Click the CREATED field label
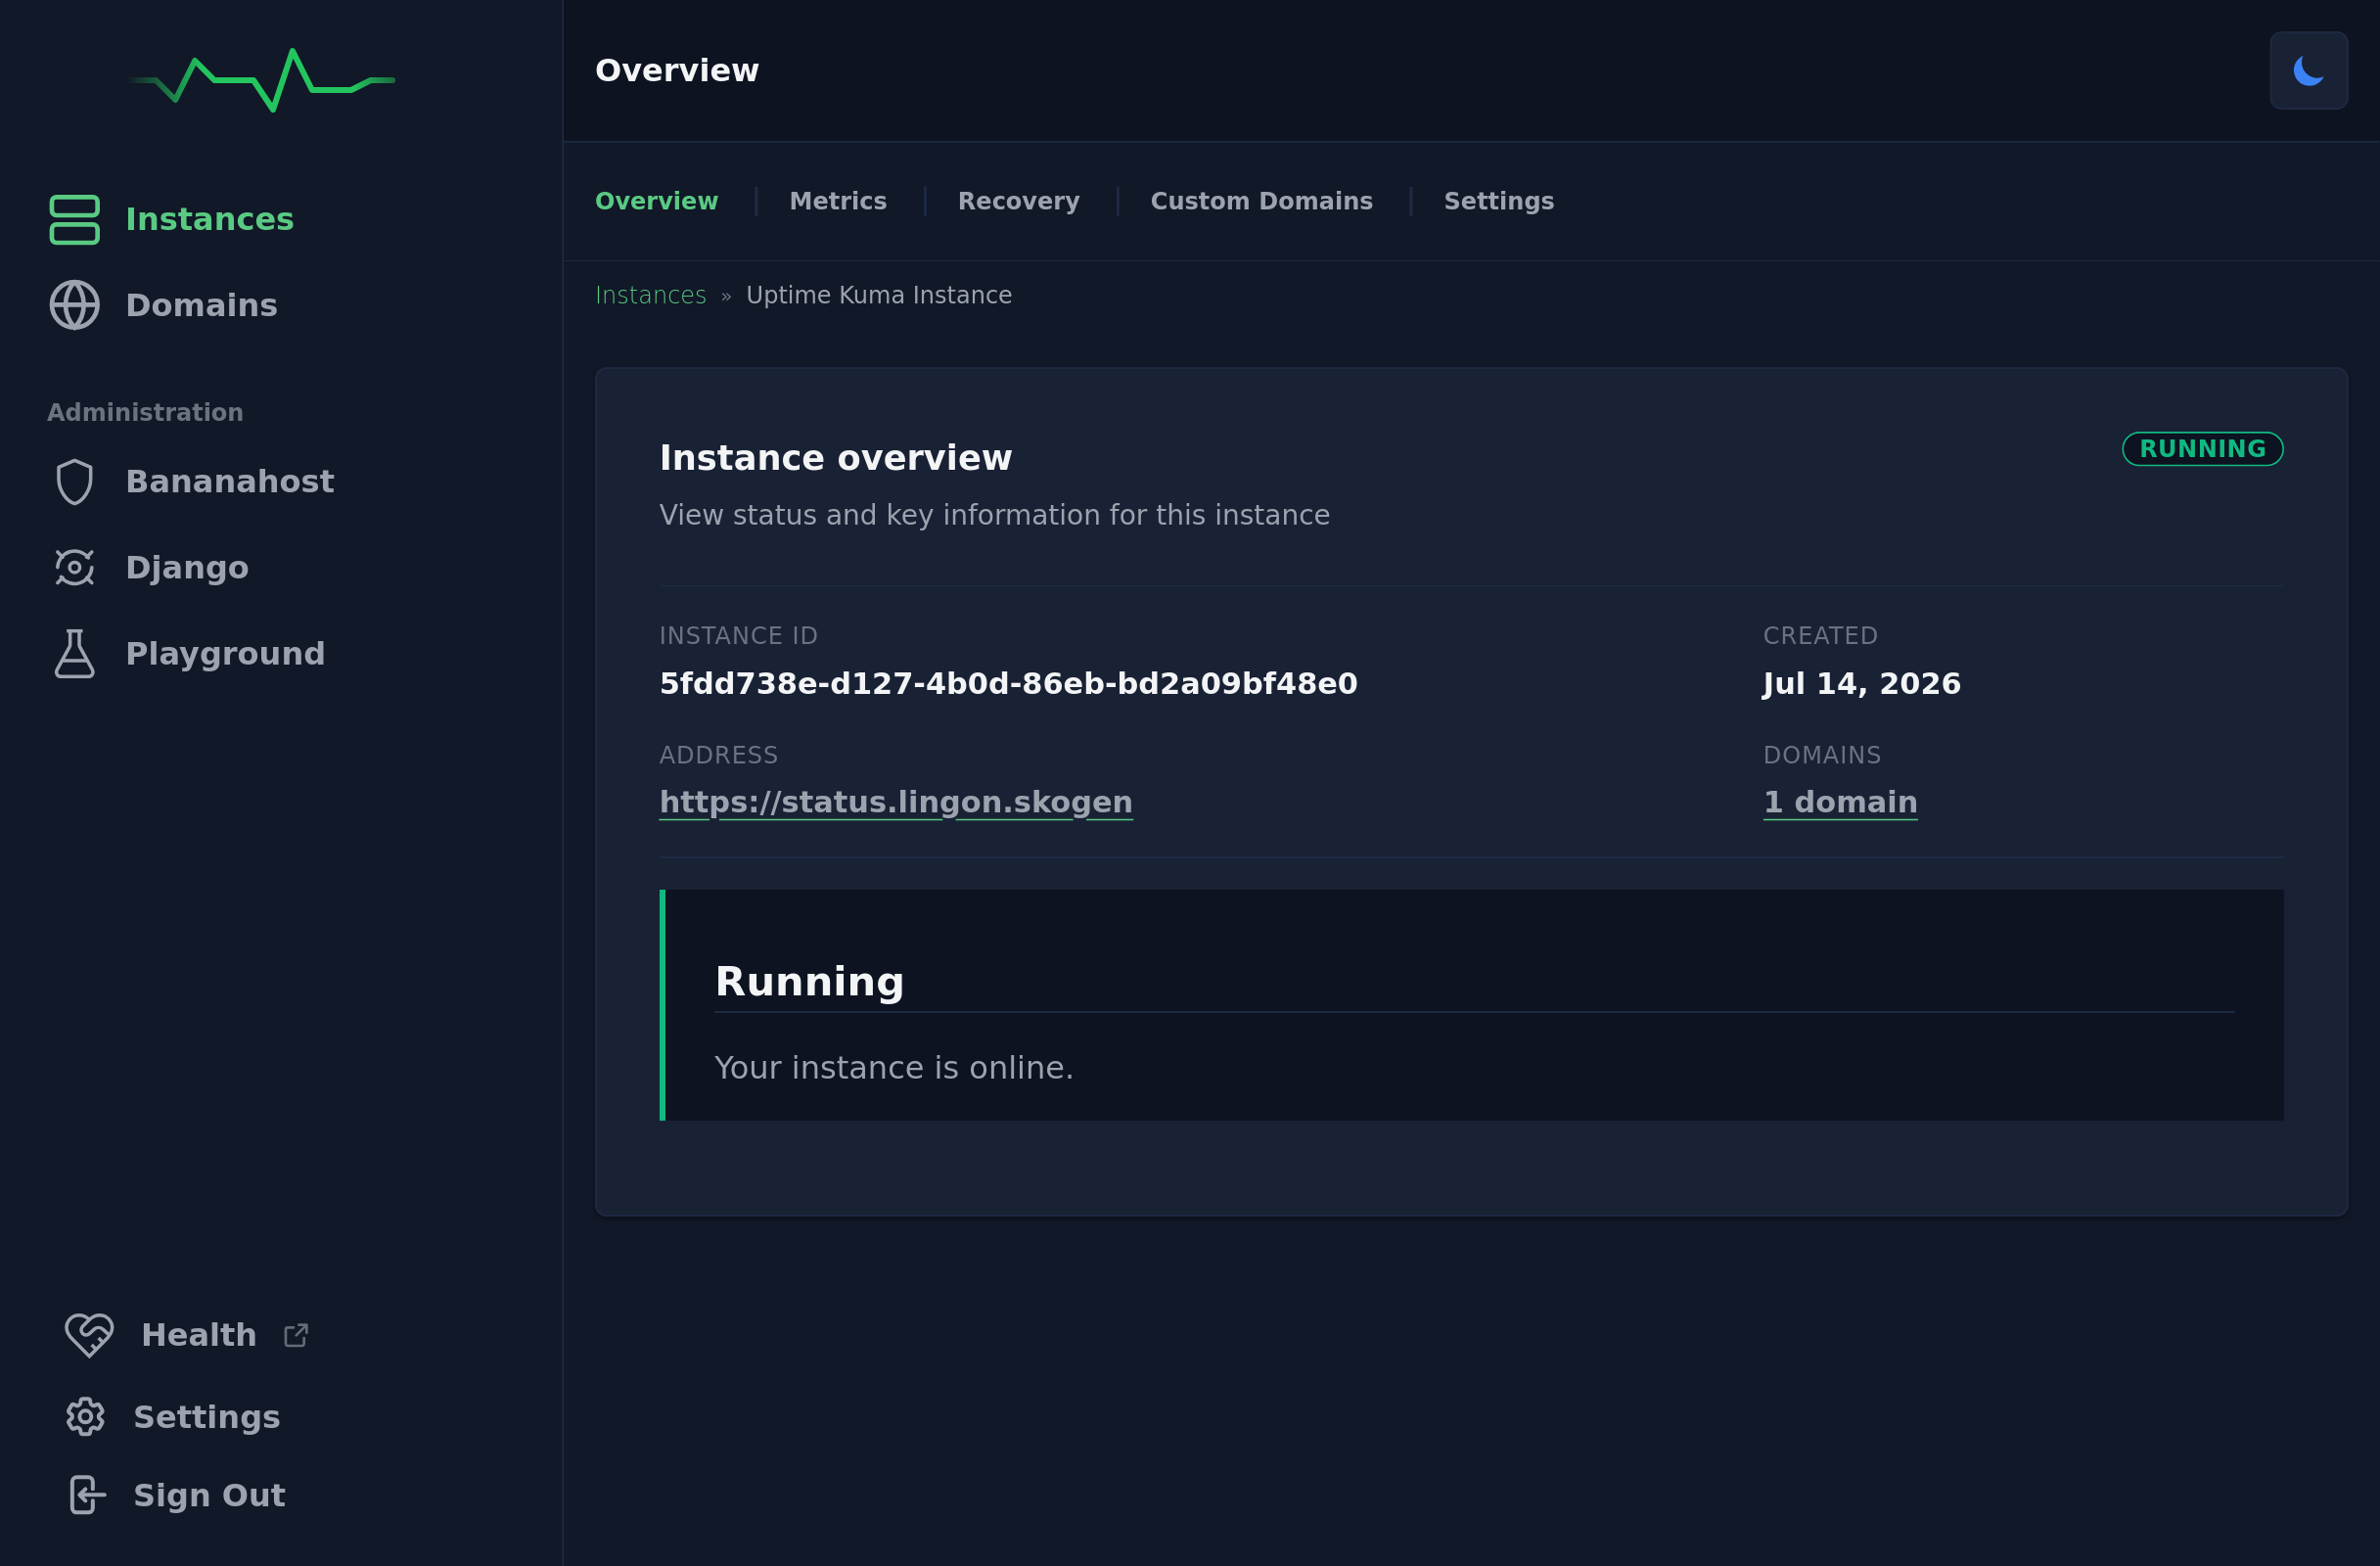 tap(1820, 636)
